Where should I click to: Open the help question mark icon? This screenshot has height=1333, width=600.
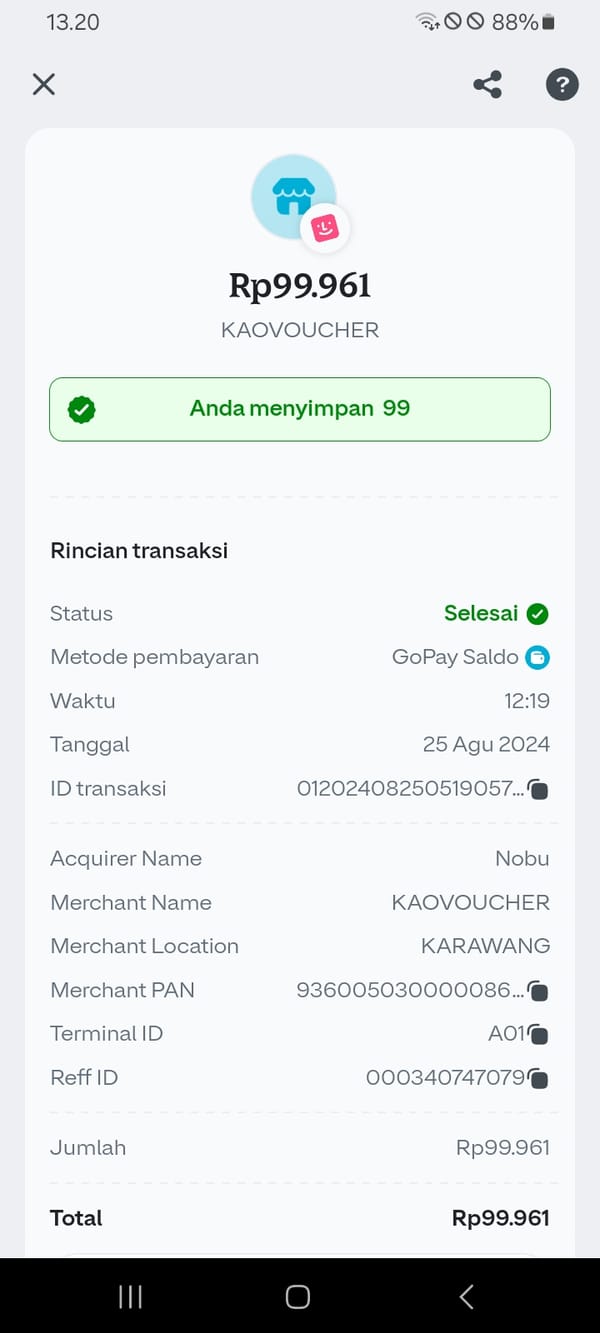[x=562, y=85]
